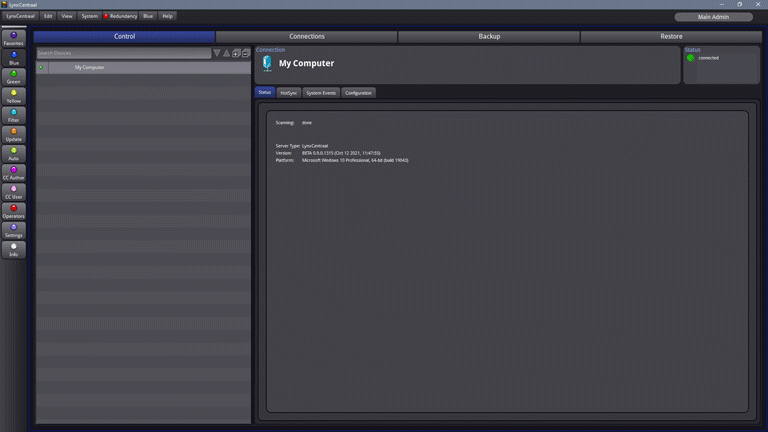Select the Yellow group sidebar button
The width and height of the screenshot is (768, 432).
coord(14,96)
